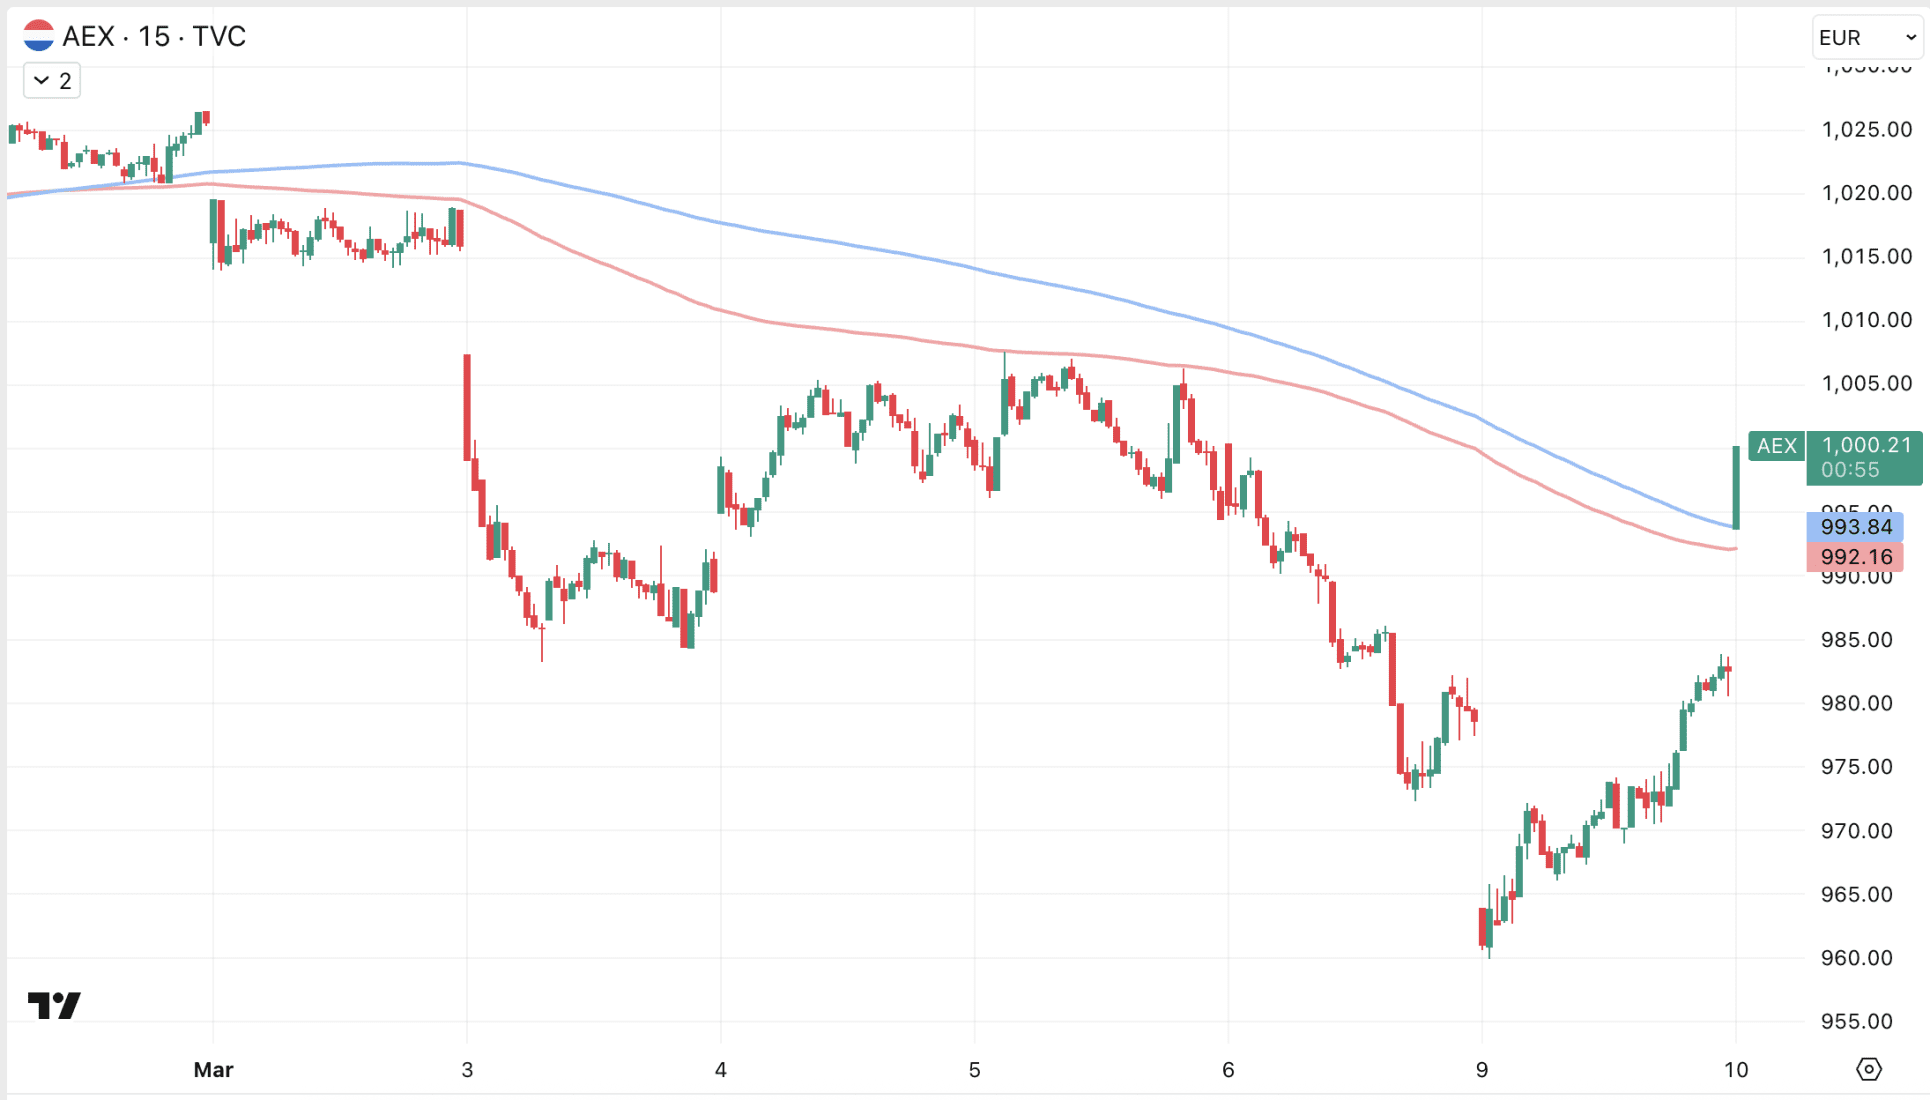1930x1100 pixels.
Task: Open the EUR currency dropdown
Action: click(x=1866, y=38)
